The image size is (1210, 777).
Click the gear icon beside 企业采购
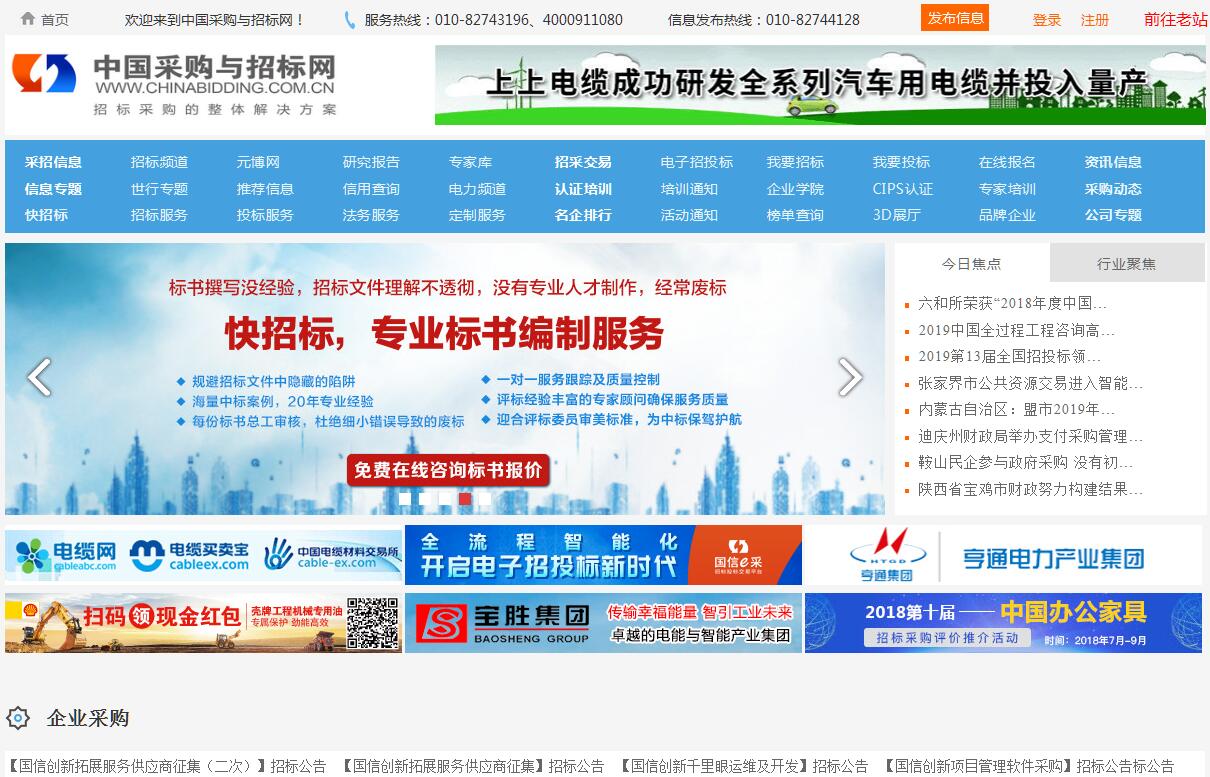click(x=18, y=718)
